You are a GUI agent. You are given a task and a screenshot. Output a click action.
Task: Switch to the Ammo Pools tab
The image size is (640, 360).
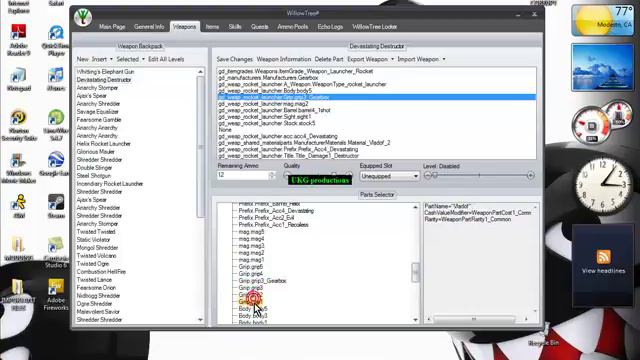(293, 27)
